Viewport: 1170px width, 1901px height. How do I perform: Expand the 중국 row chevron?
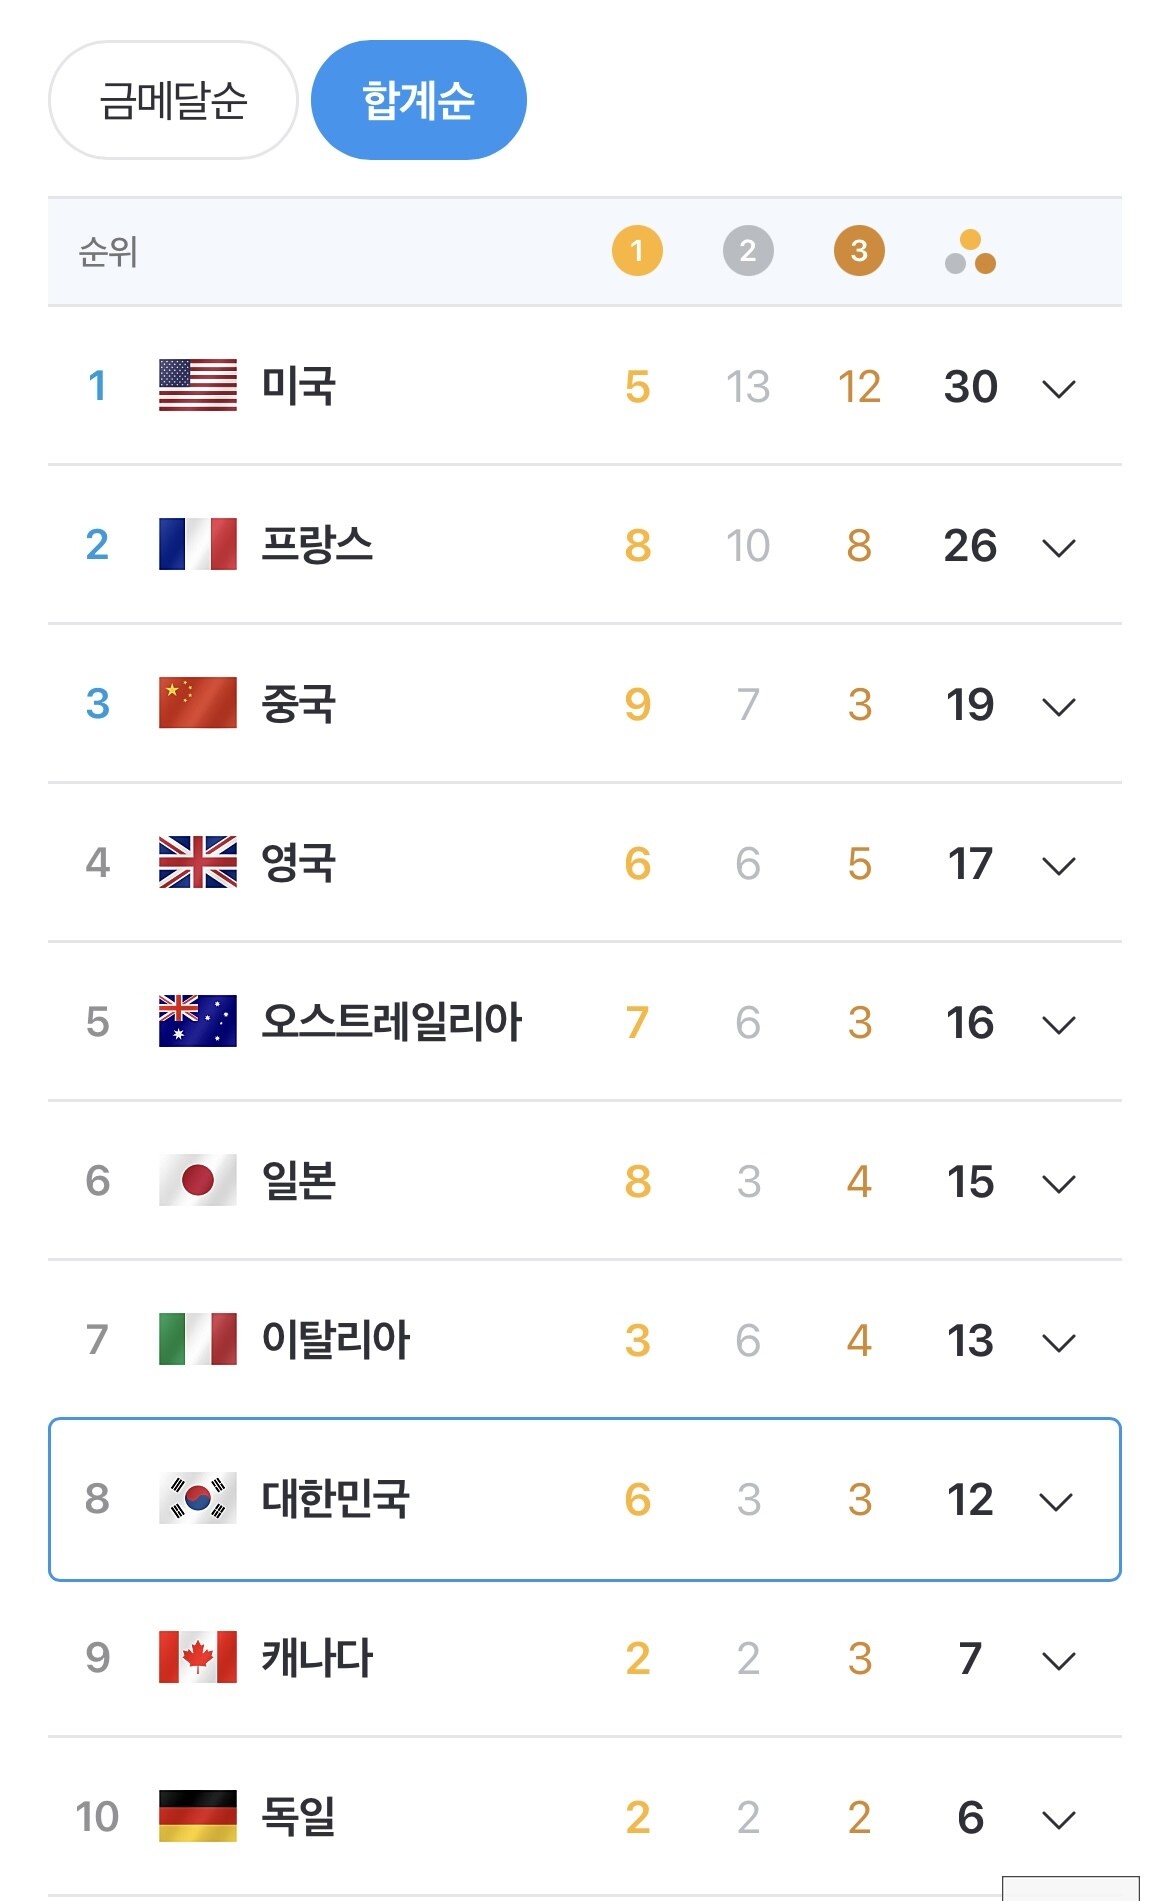(x=1058, y=706)
